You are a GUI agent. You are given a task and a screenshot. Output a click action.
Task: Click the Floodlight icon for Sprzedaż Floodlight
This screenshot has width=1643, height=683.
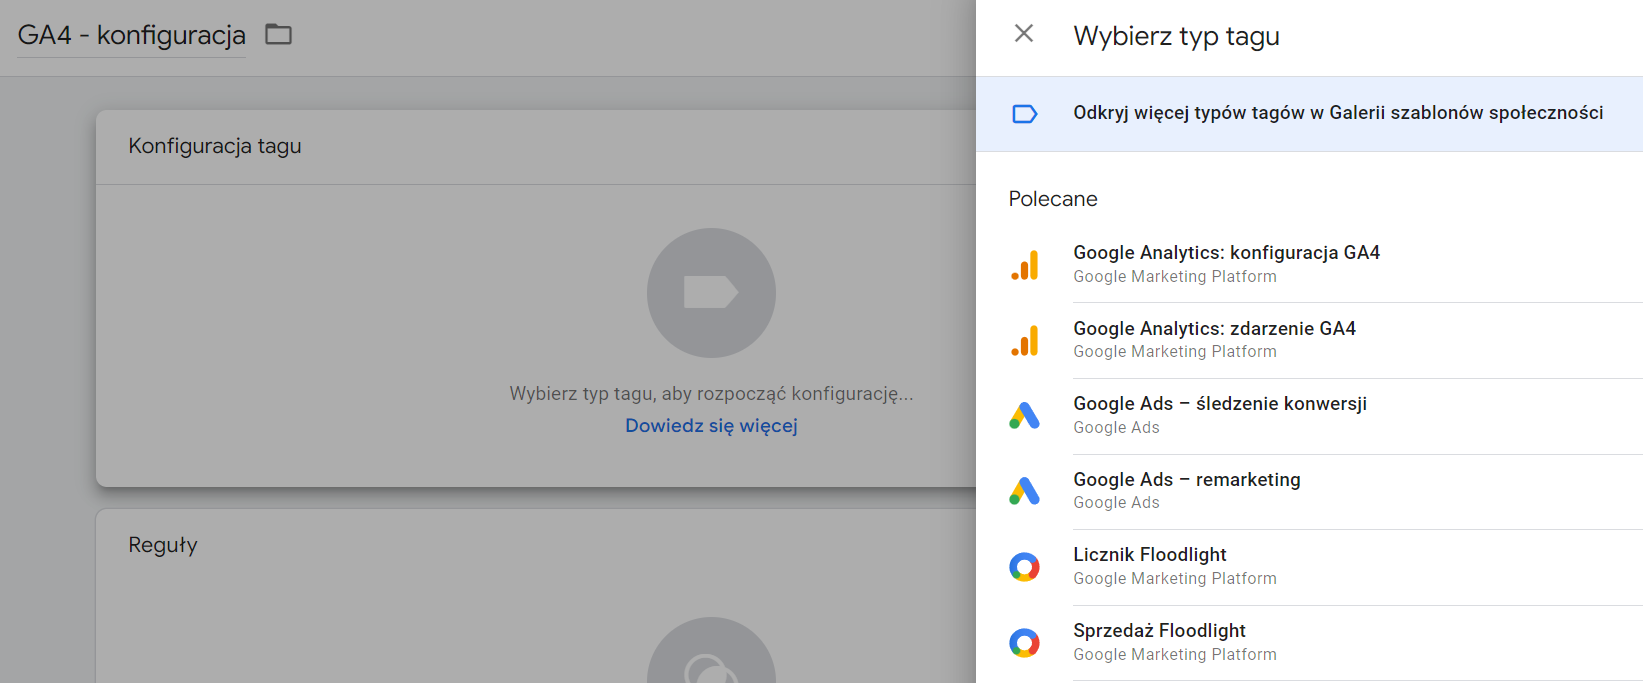[1024, 642]
